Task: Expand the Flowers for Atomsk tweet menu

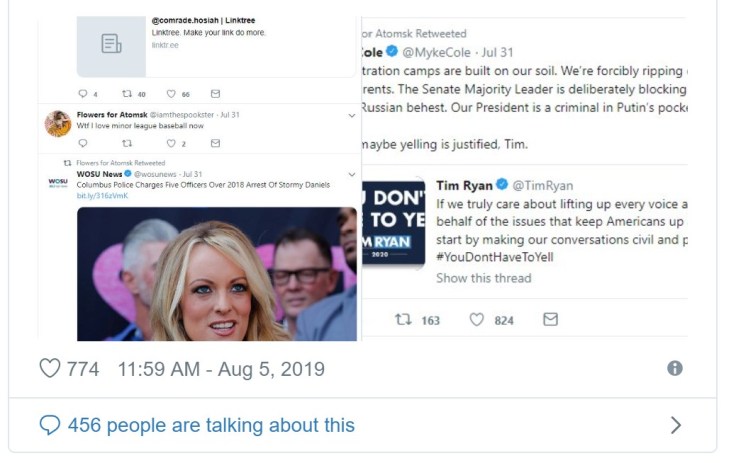Action: [x=351, y=115]
